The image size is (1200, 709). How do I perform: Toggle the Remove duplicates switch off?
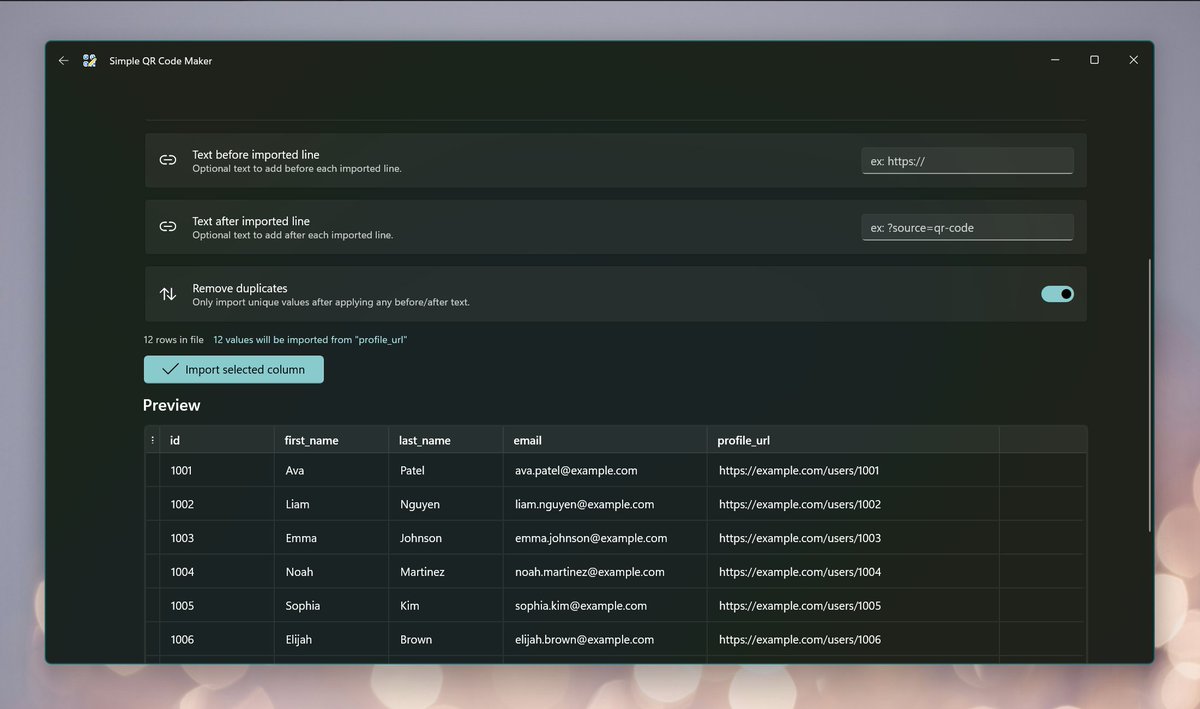coord(1057,294)
